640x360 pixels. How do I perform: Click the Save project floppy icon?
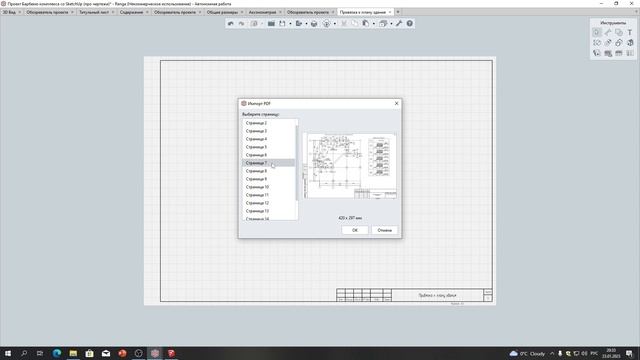[282, 24]
